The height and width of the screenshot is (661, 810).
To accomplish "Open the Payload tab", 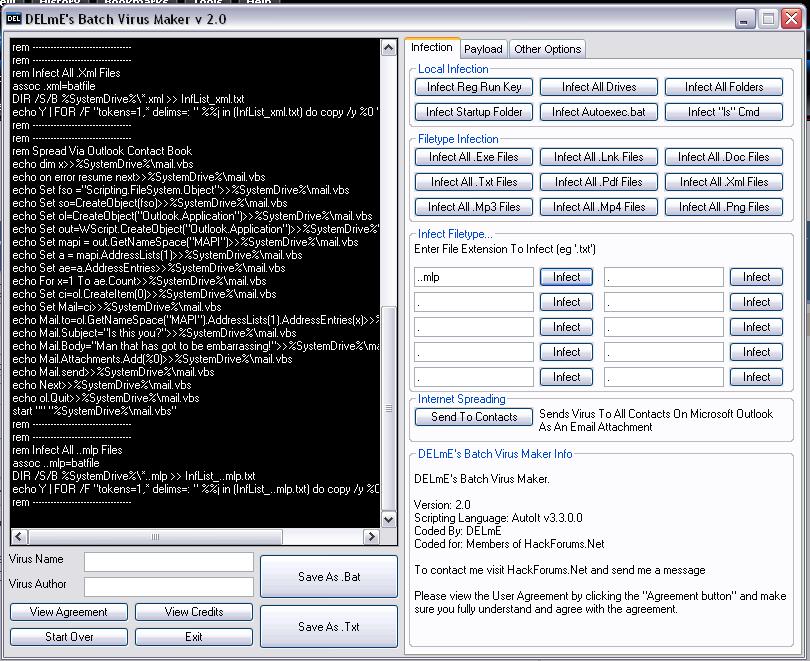I will click(x=483, y=49).
